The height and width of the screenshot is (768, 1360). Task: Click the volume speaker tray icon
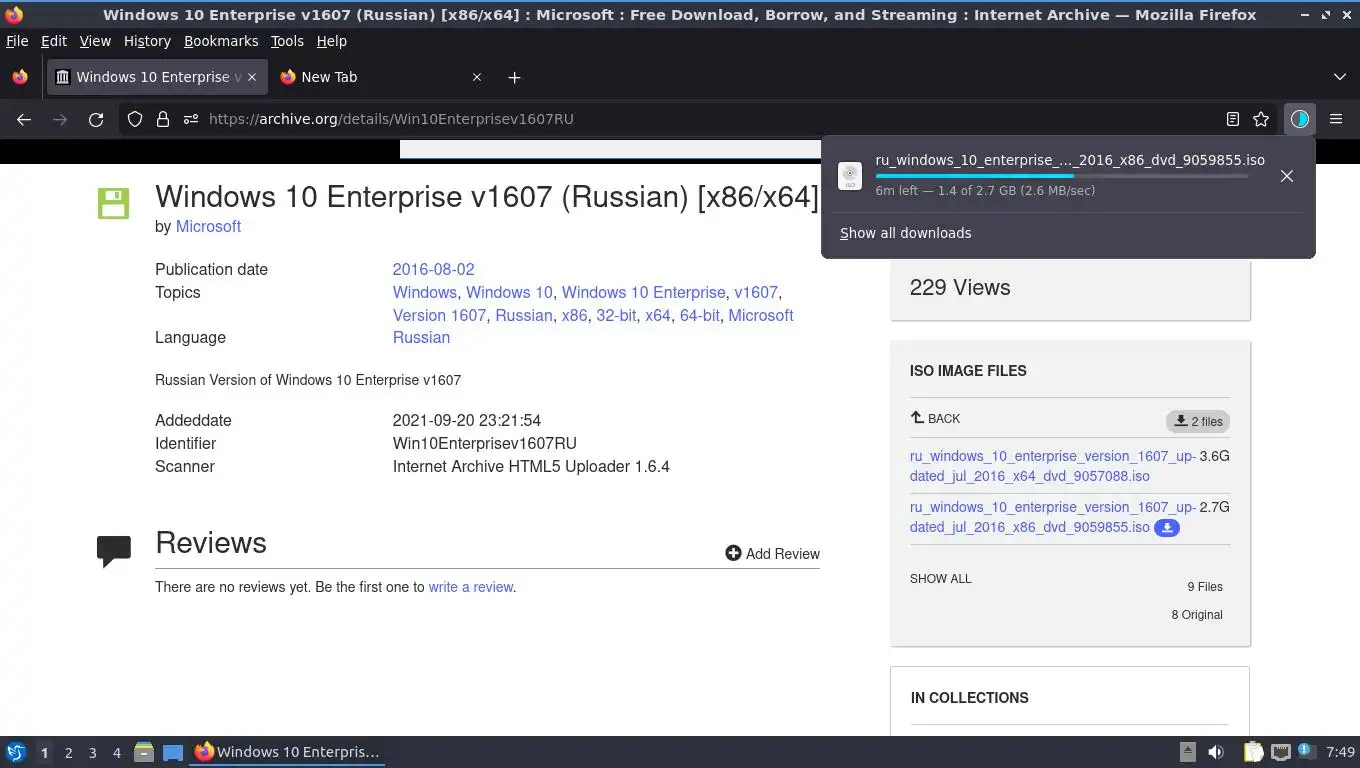click(1216, 752)
